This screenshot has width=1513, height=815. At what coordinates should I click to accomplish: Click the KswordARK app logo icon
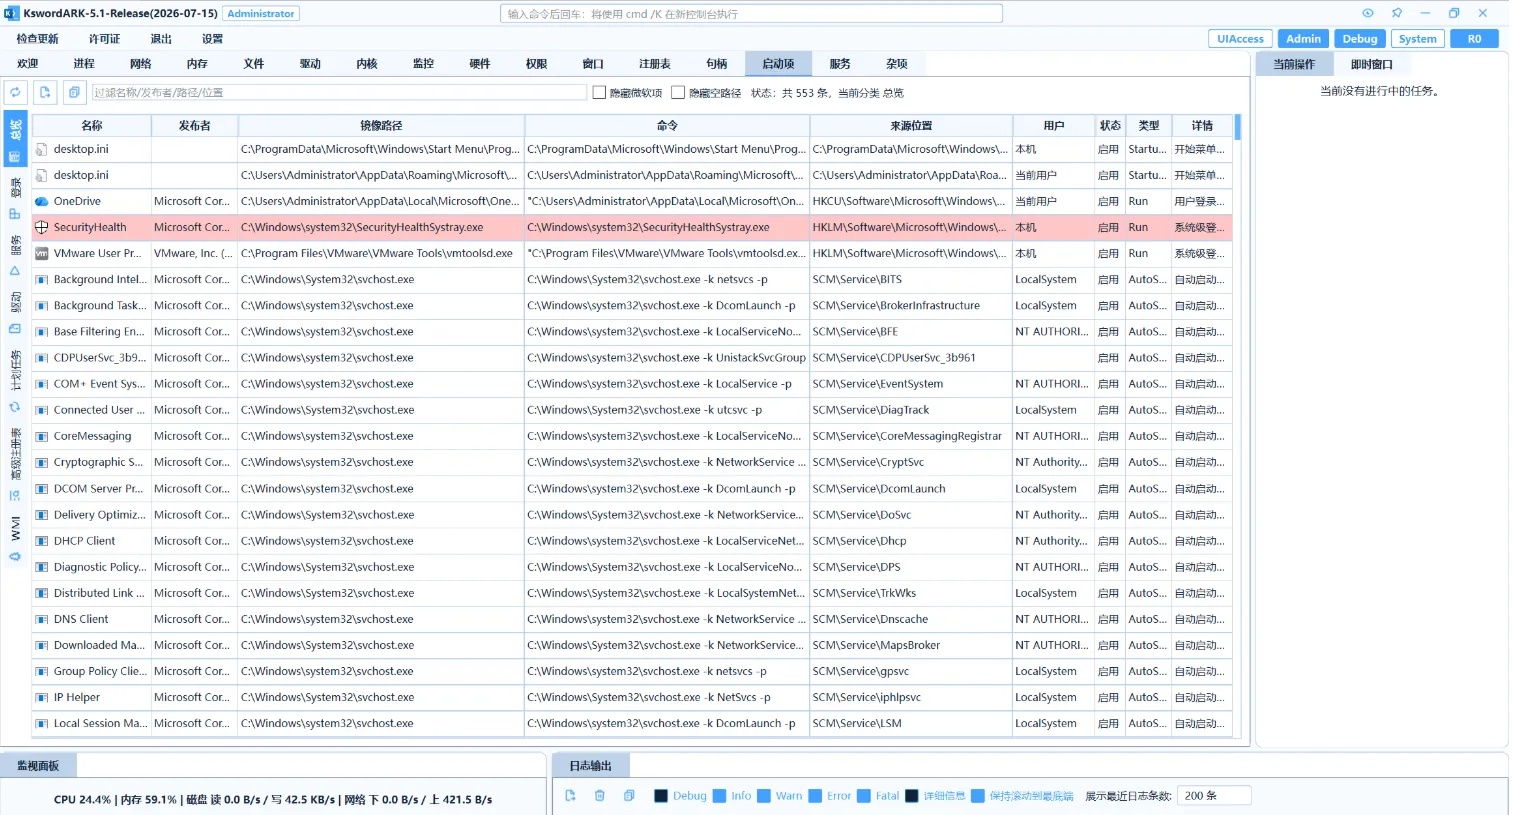click(12, 13)
